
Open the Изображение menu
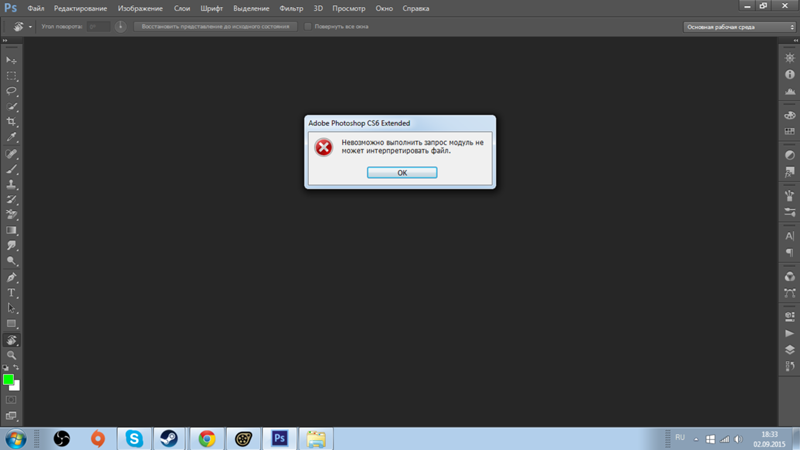tap(140, 8)
